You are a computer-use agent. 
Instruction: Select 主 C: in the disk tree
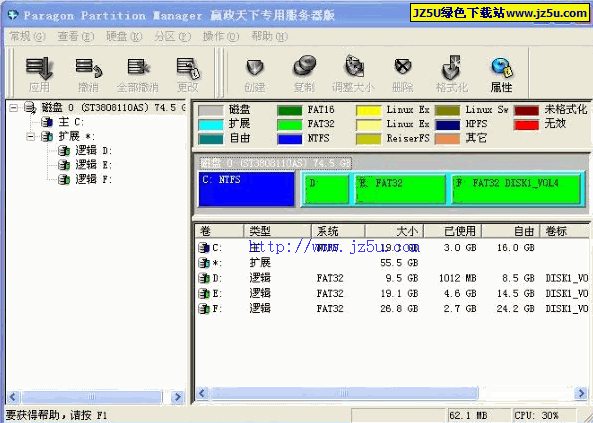71,122
